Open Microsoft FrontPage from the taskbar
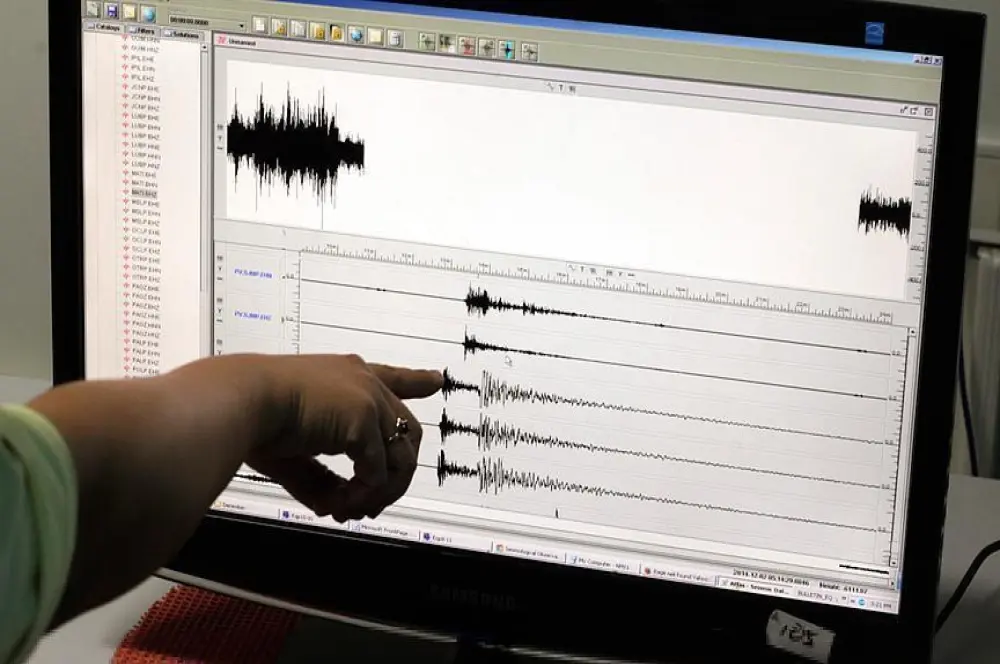 (x=386, y=530)
